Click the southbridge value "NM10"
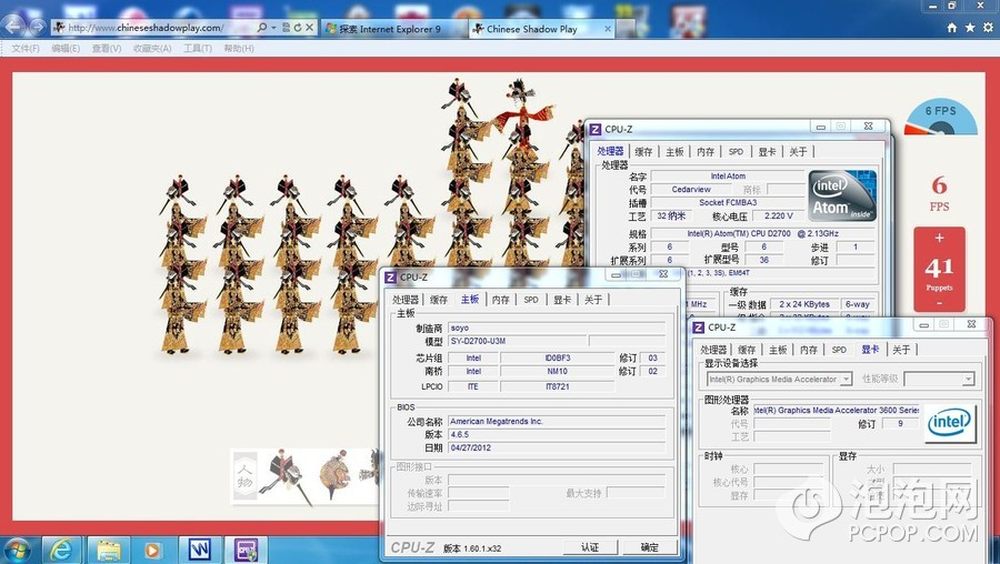Viewport: 1000px width, 564px height. pyautogui.click(x=557, y=371)
